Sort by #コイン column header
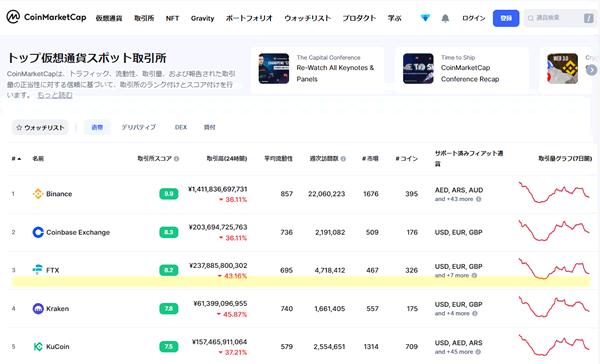 click(406, 158)
